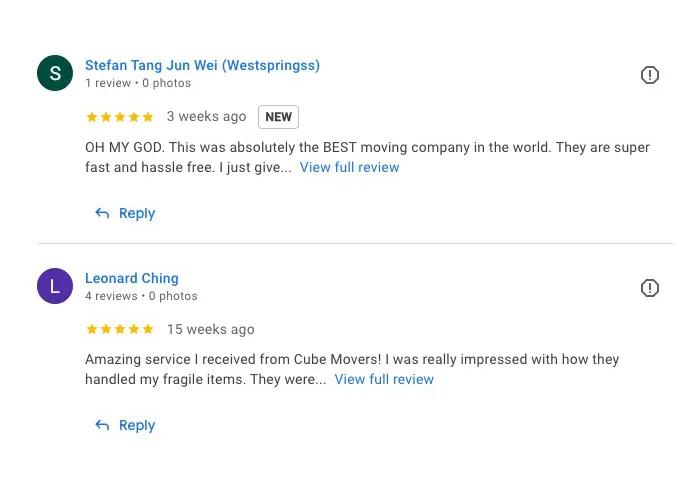Reply to Leonard Ching's review
The height and width of the screenshot is (490, 700).
[x=136, y=425]
